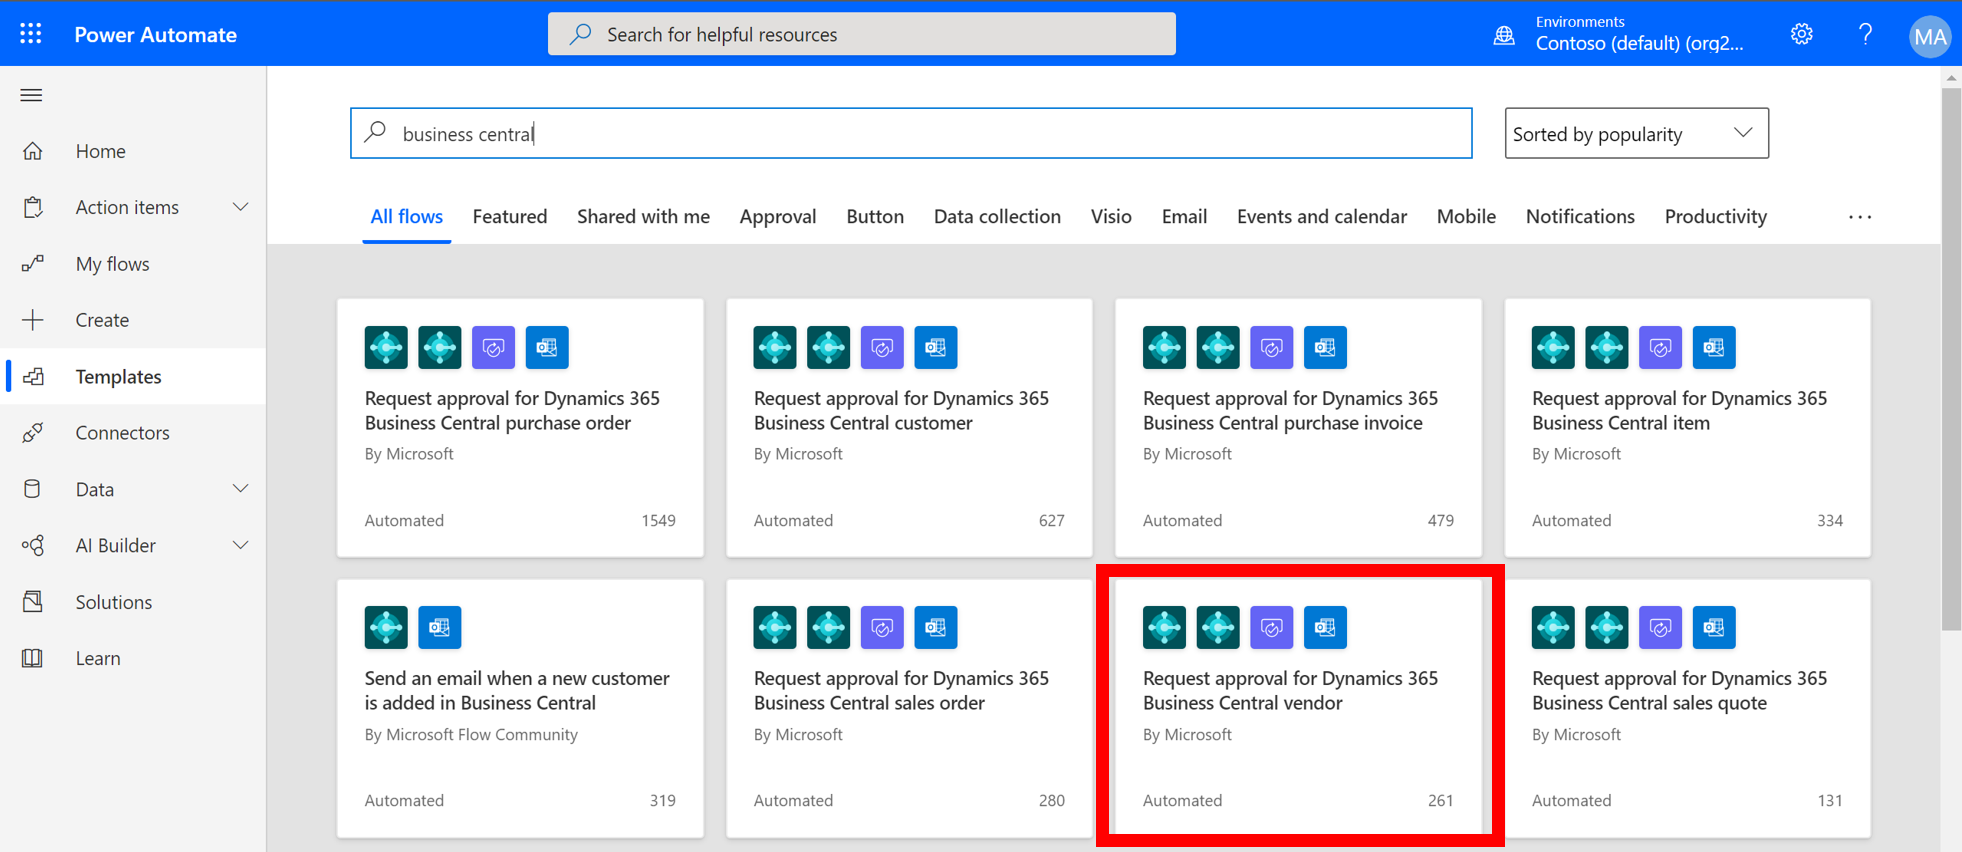This screenshot has height=852, width=1962.
Task: Open Business Central vendor approval template
Action: [1298, 708]
